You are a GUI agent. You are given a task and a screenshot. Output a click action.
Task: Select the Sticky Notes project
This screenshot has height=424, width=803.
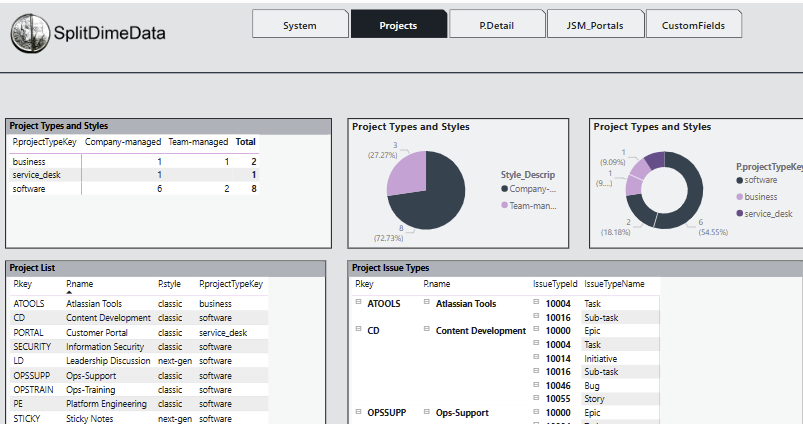click(x=90, y=418)
